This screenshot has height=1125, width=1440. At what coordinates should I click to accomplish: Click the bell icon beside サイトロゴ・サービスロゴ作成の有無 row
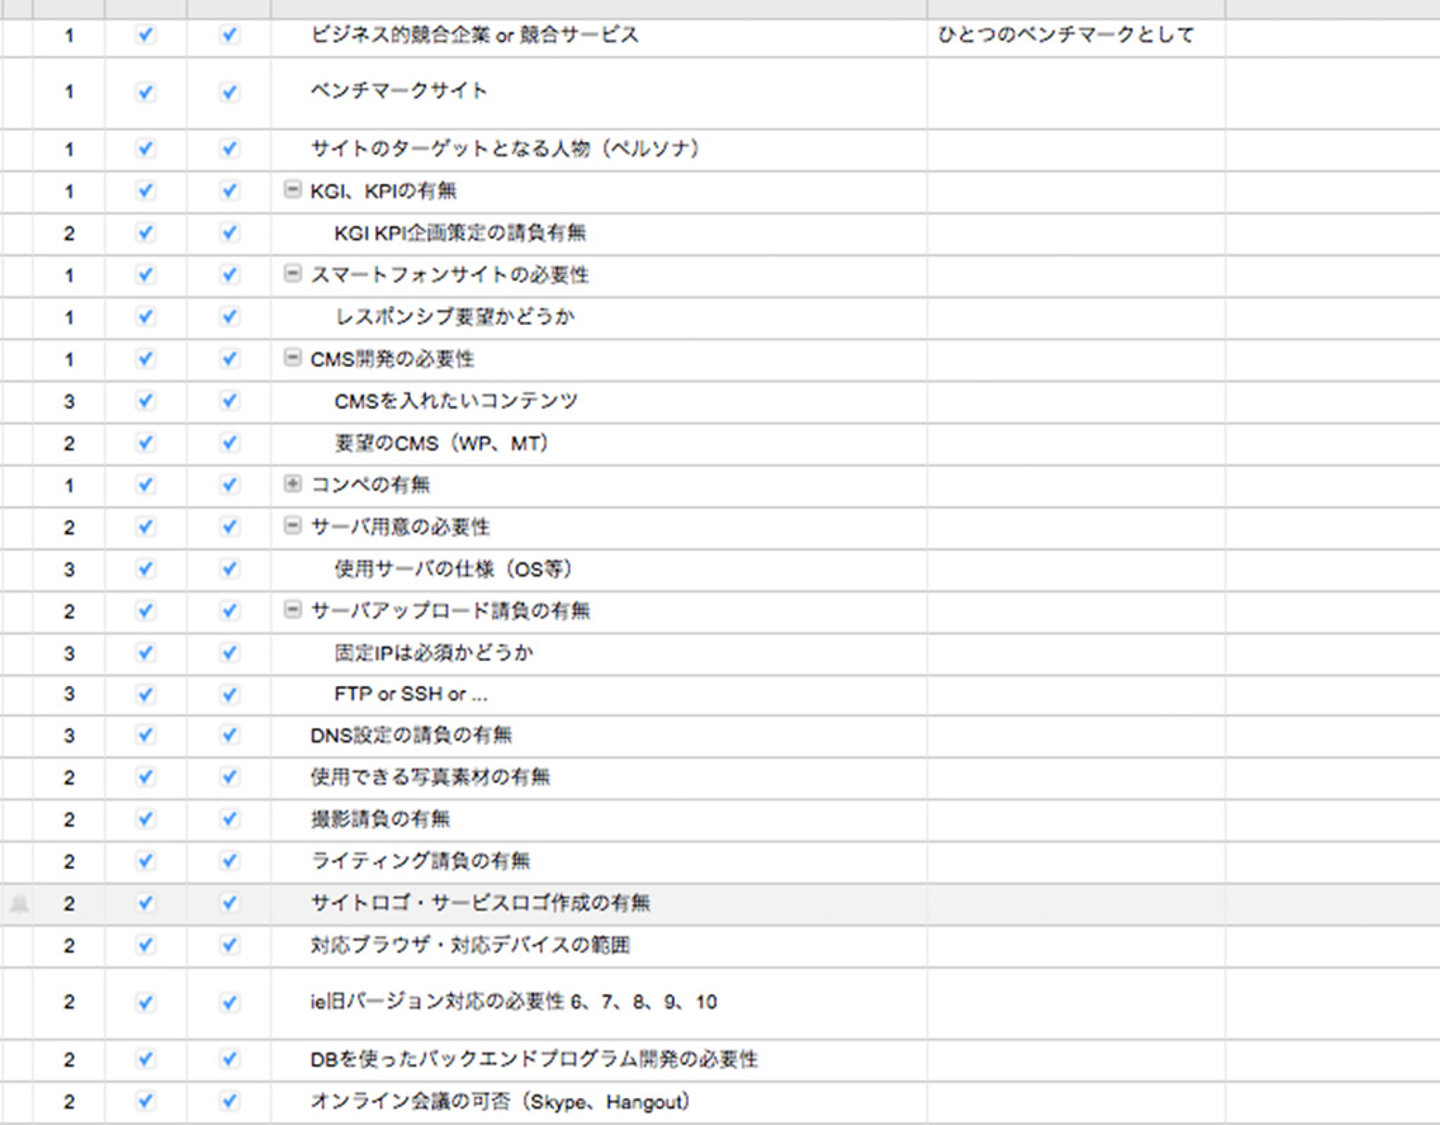19,904
